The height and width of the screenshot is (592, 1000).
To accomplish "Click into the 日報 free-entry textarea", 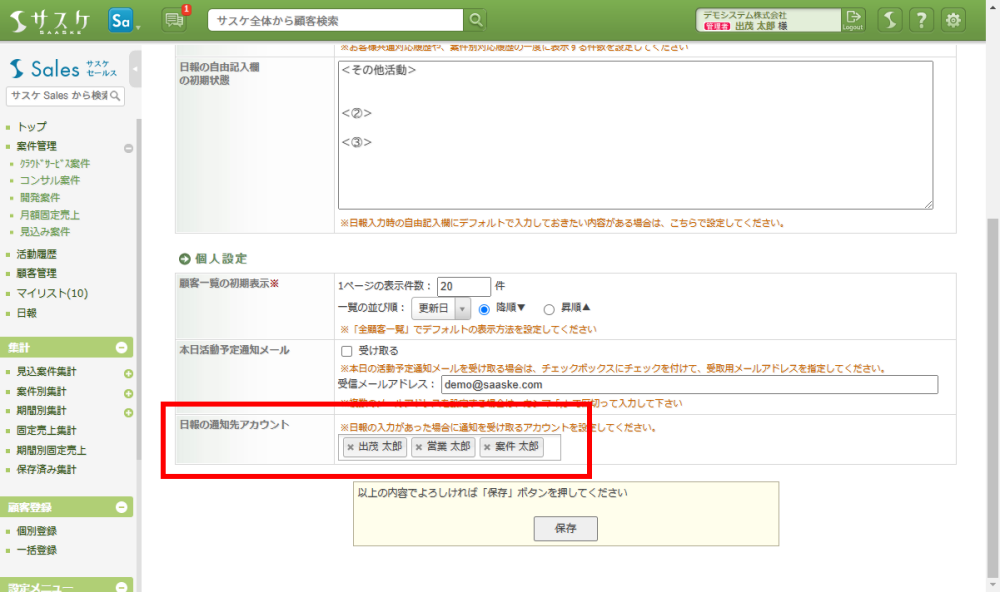I will coord(635,135).
